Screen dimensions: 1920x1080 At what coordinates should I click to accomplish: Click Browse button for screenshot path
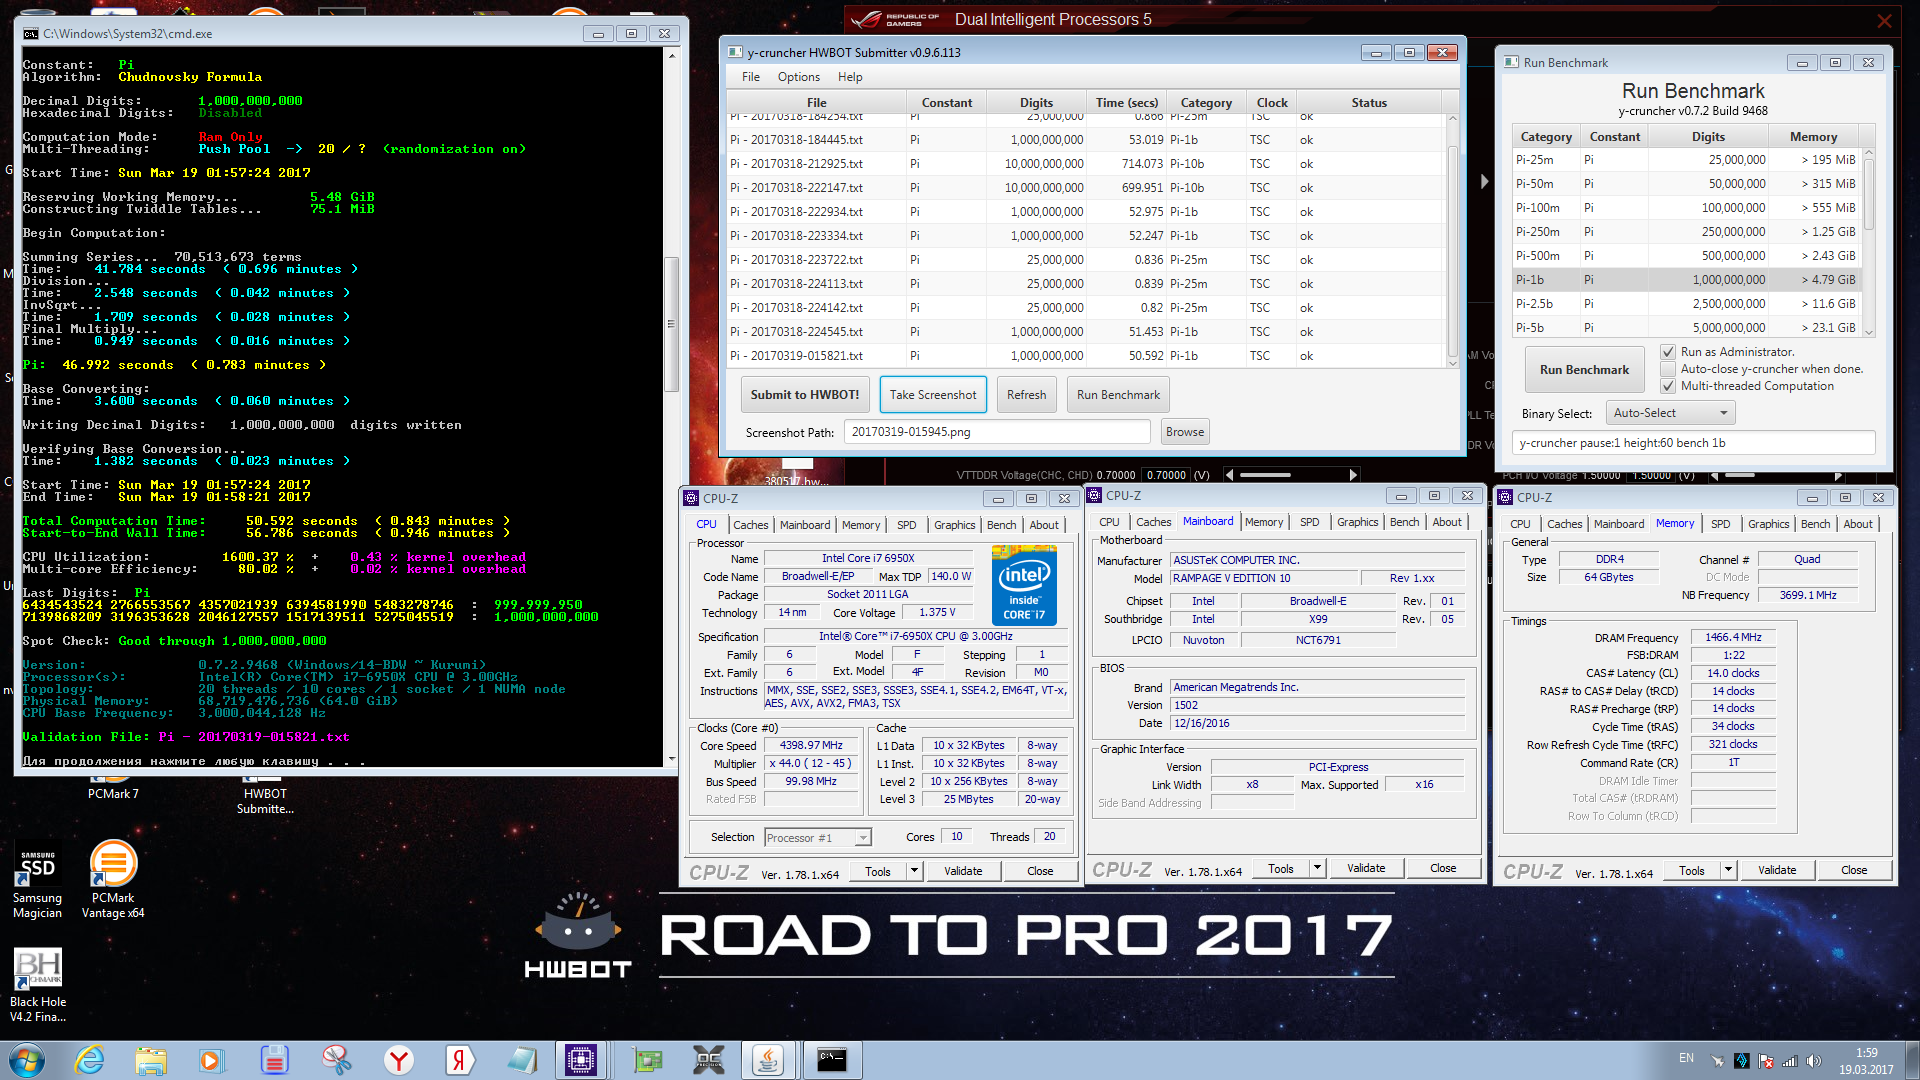pos(1185,432)
